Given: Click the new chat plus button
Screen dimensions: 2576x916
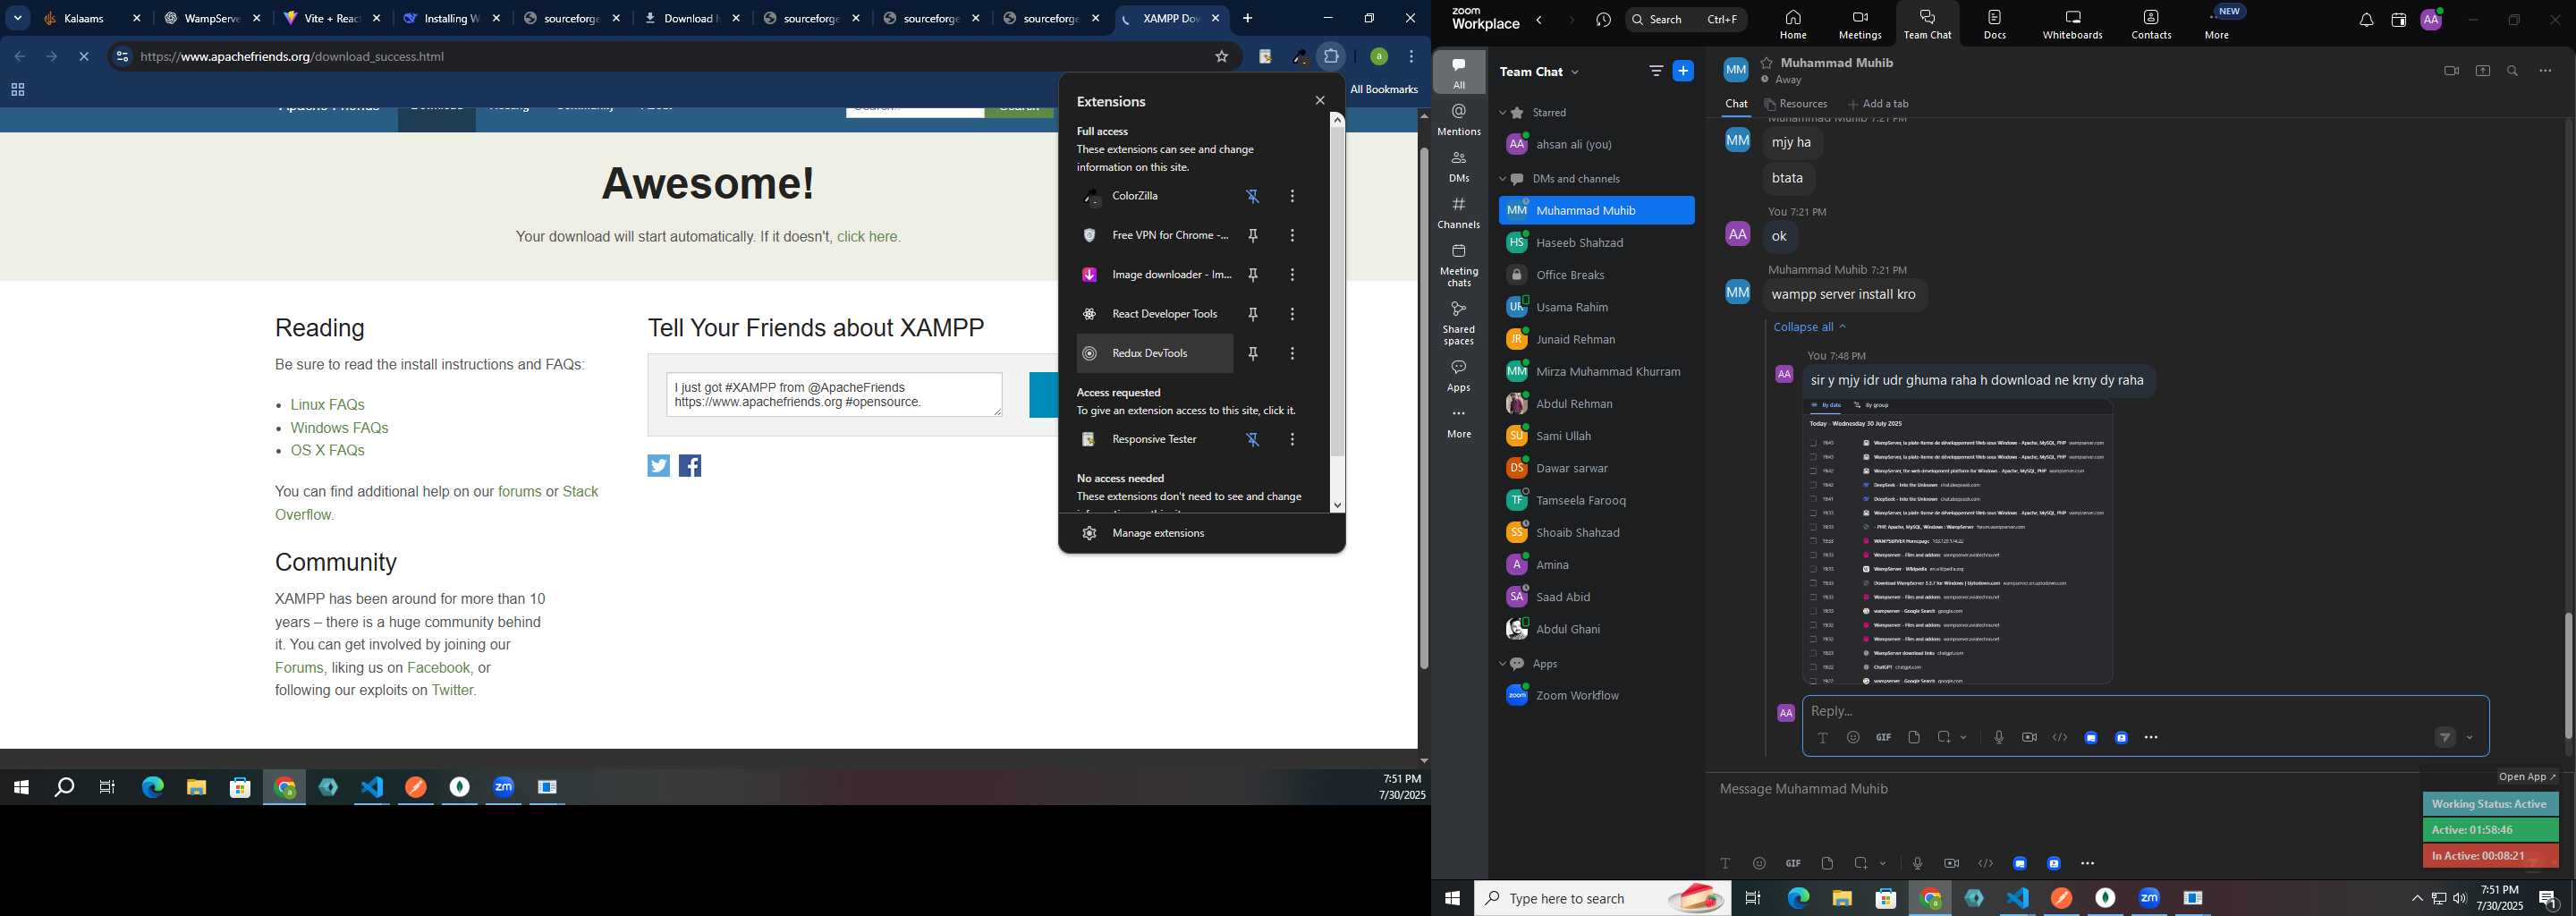Looking at the screenshot, I should pyautogui.click(x=1684, y=71).
